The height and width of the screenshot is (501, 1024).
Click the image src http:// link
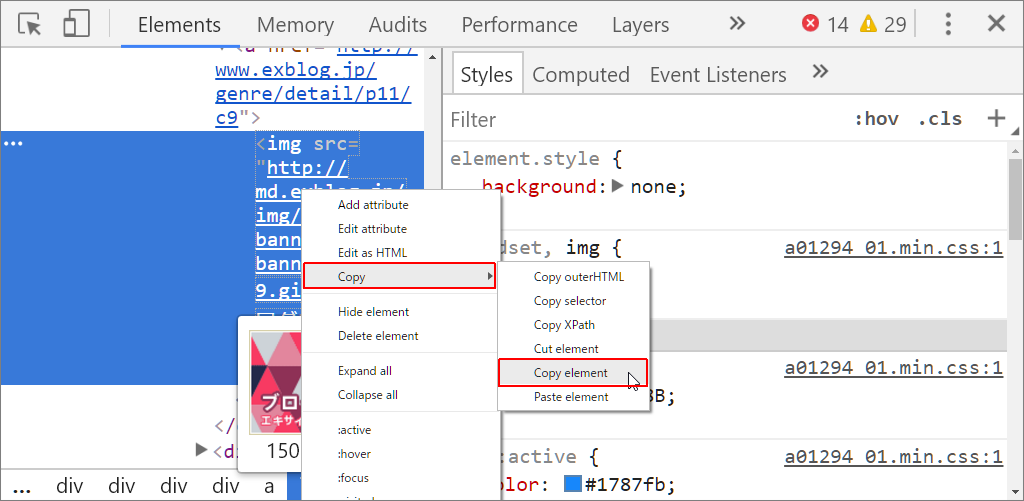307,169
